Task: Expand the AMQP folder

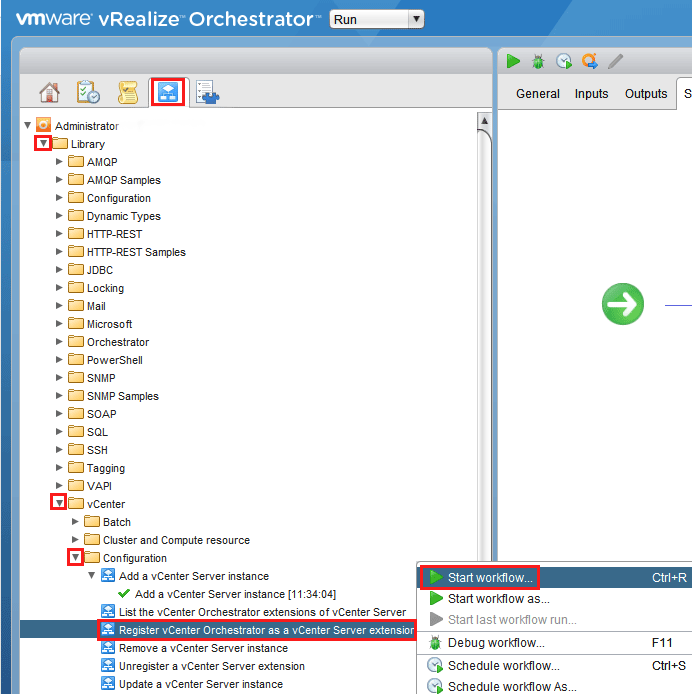Action: [x=58, y=162]
